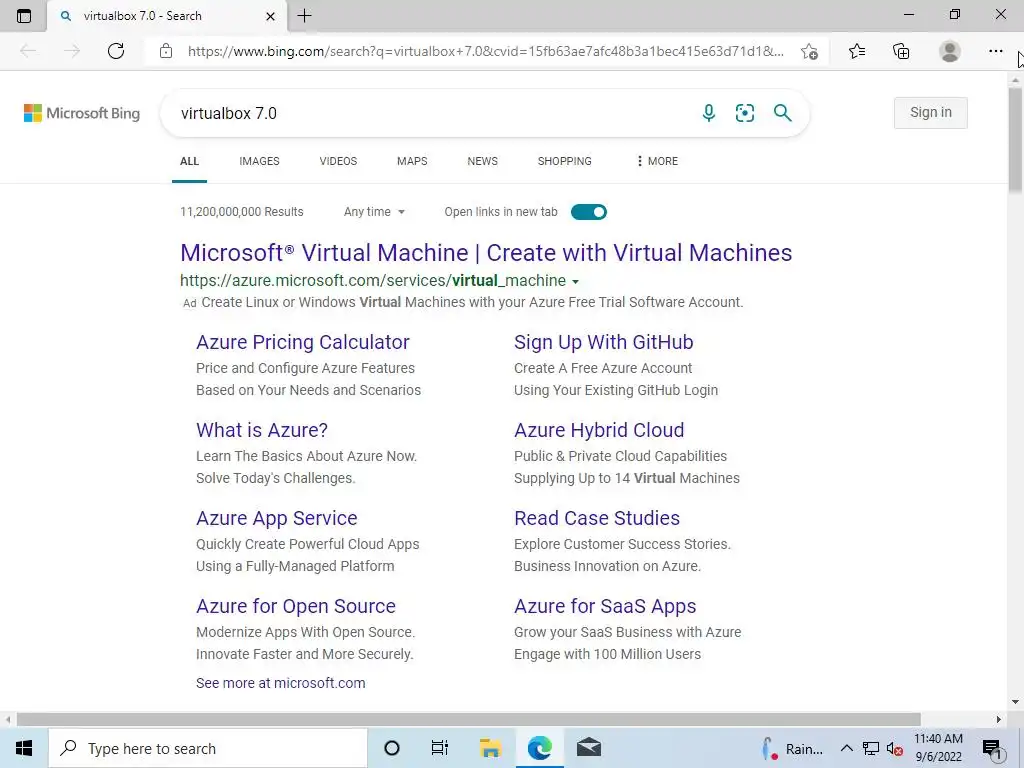The width and height of the screenshot is (1024, 768).
Task: Open the Favorites list
Action: [x=857, y=51]
